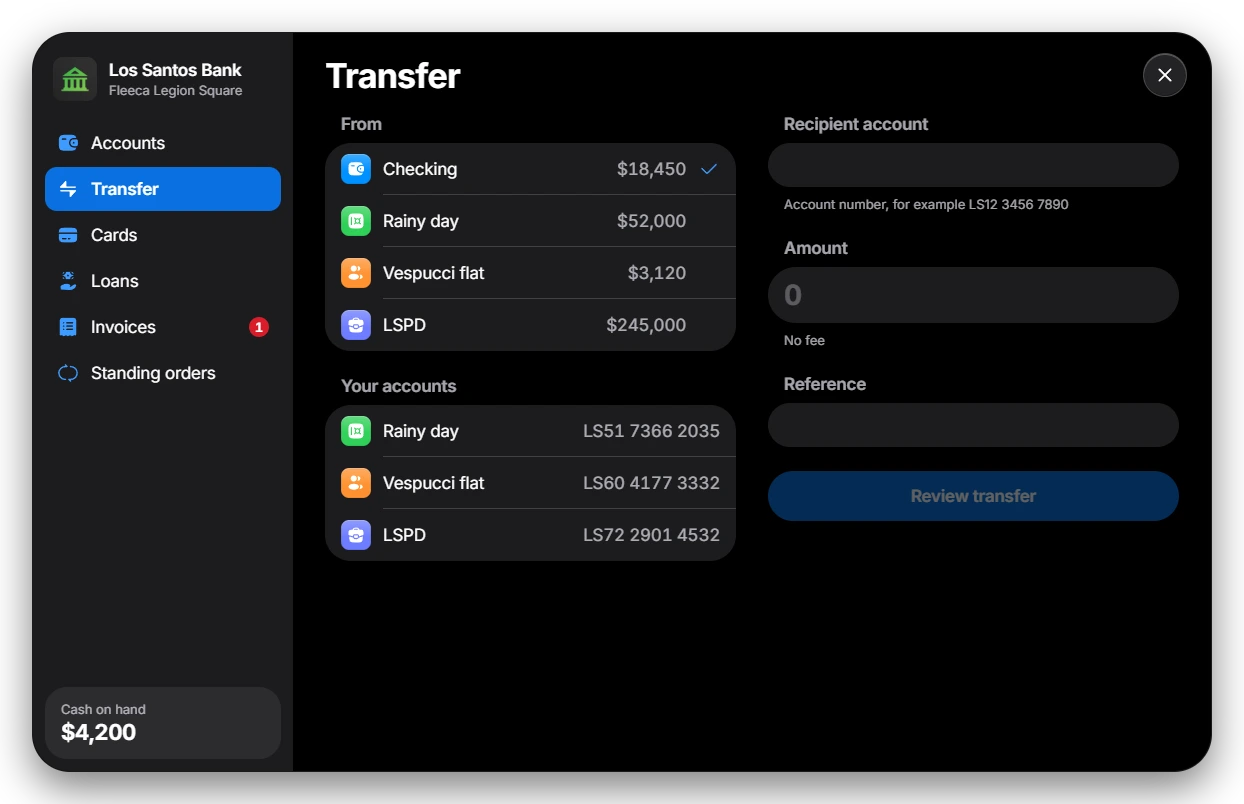The image size is (1244, 804).
Task: Click the Accounts wallet icon in sidebar
Action: [68, 143]
